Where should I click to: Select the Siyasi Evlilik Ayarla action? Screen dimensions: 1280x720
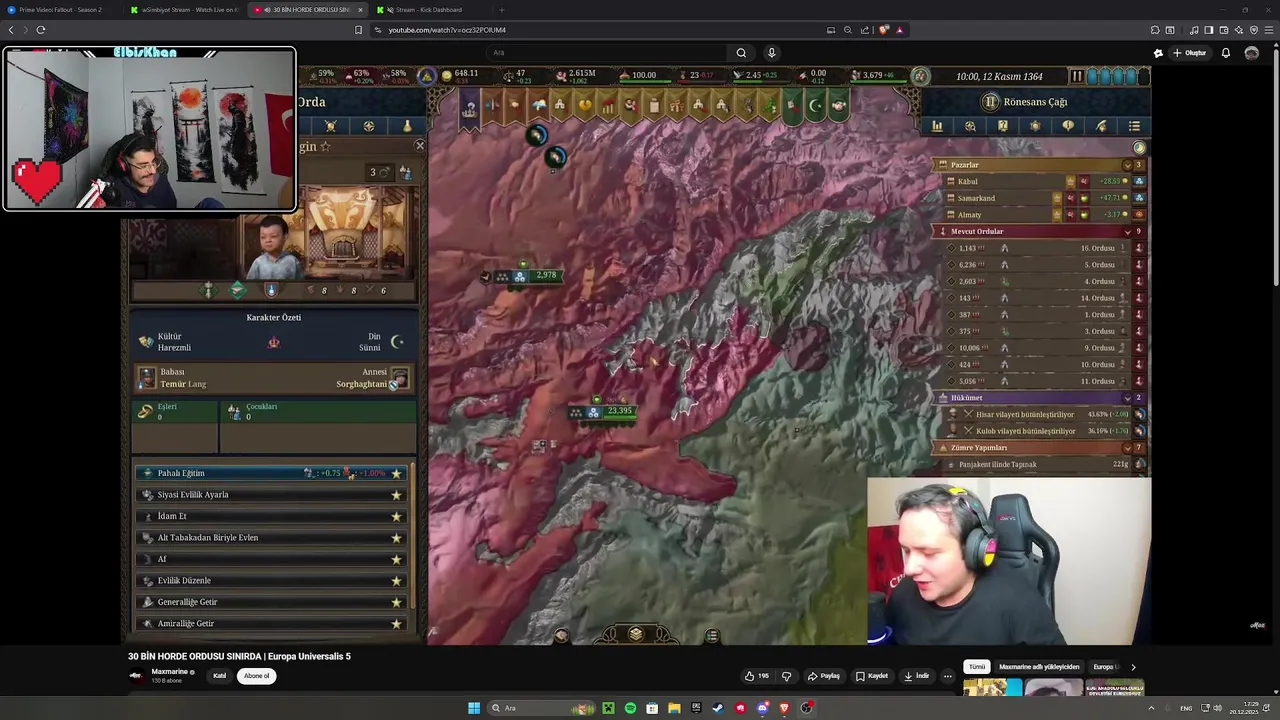(273, 495)
